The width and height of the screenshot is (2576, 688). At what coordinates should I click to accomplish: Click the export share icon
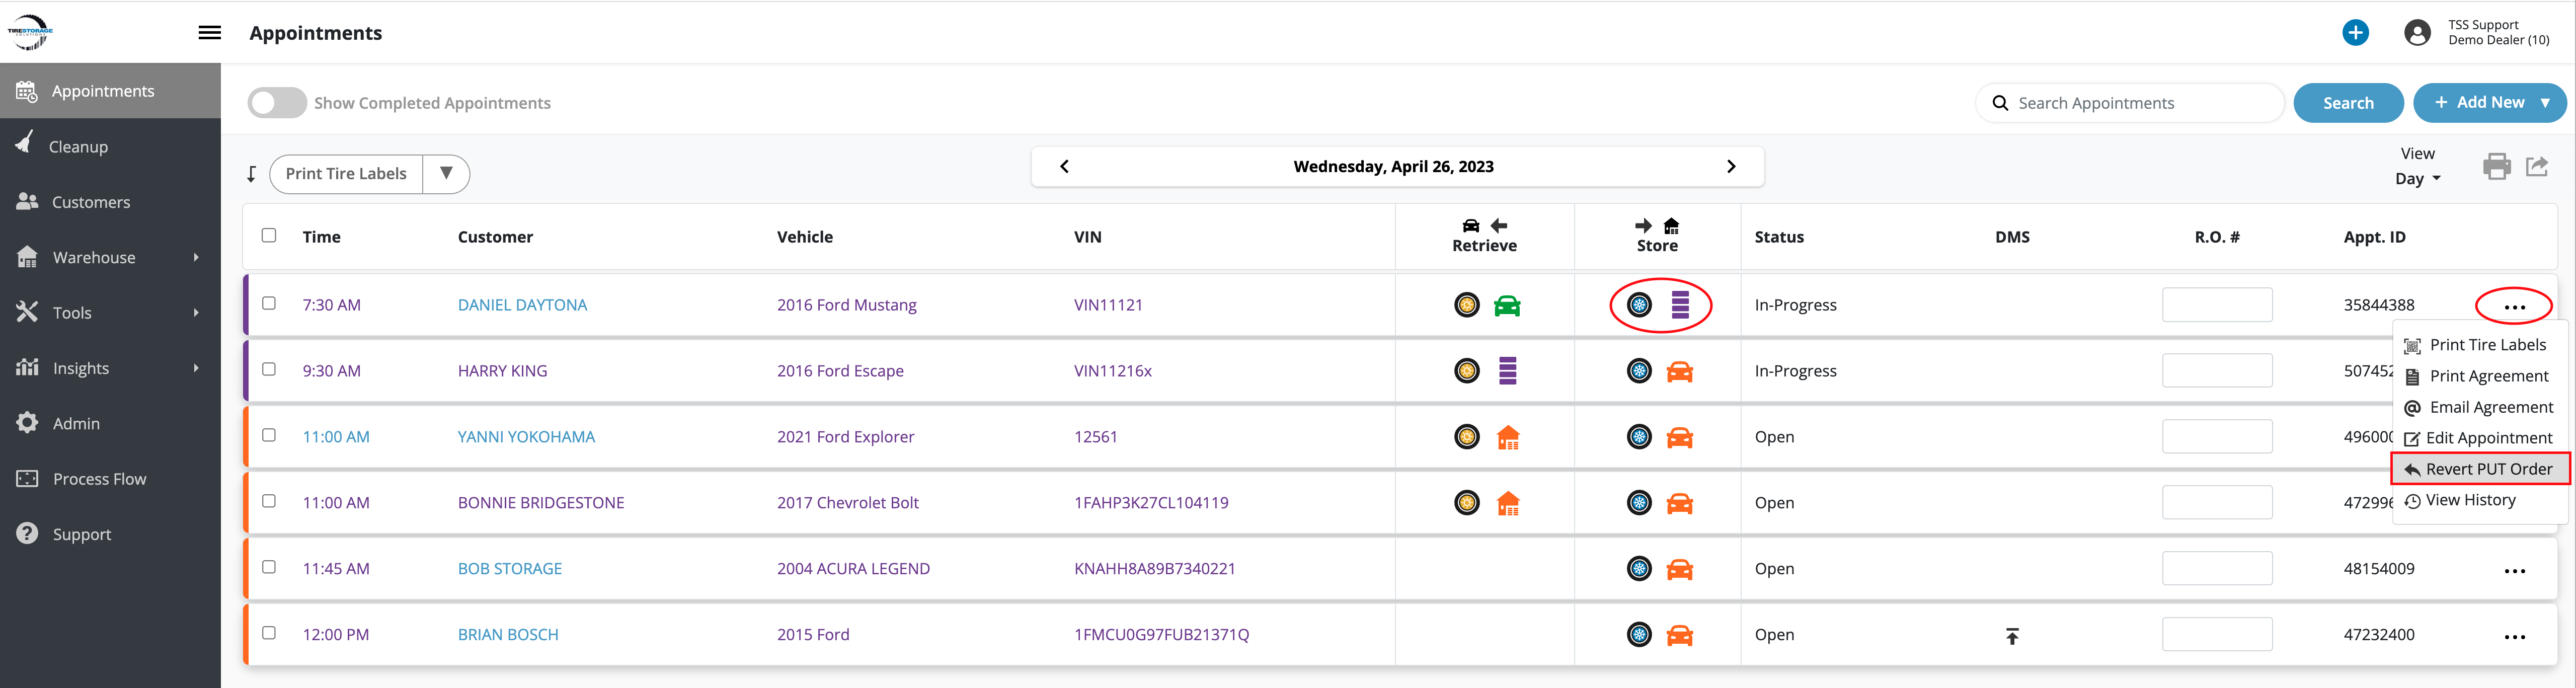tap(2537, 166)
